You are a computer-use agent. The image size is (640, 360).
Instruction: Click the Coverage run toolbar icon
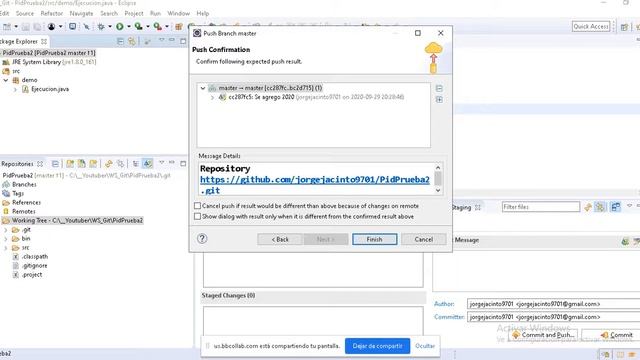(x=139, y=27)
